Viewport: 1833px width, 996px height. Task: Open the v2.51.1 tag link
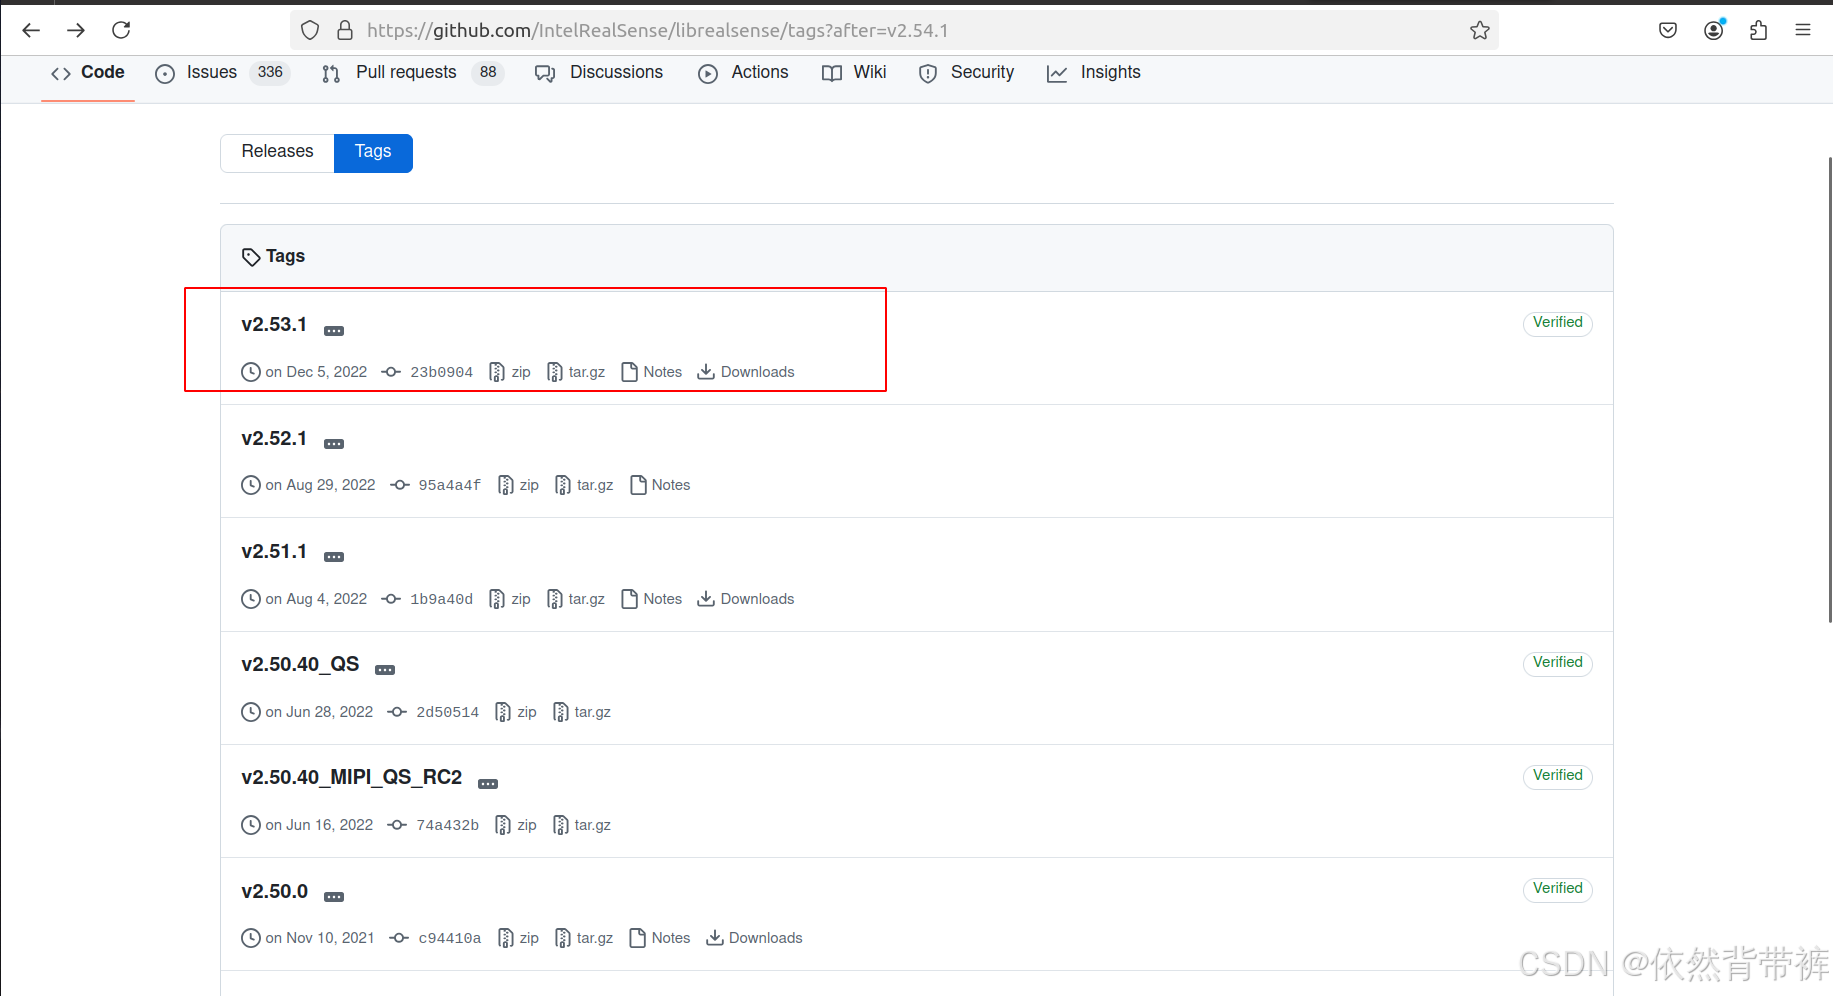point(274,552)
